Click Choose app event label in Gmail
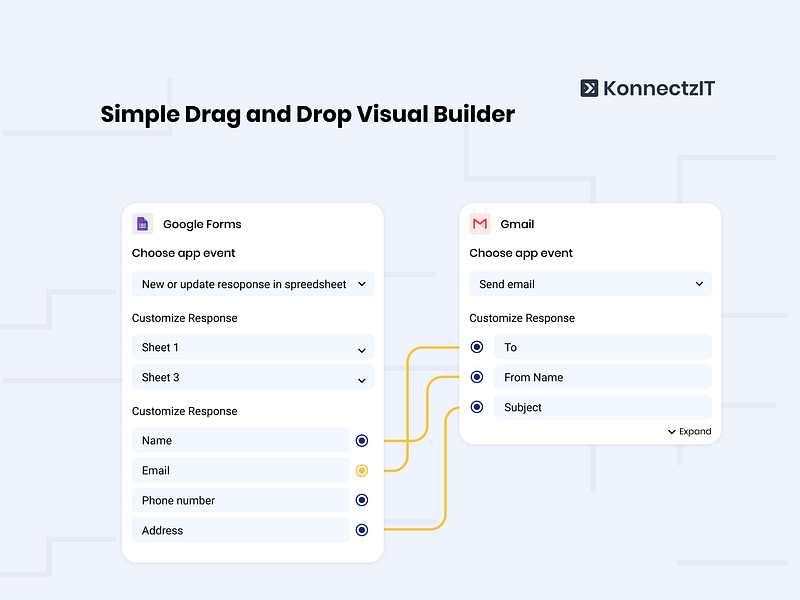This screenshot has height=600, width=800. 521,253
